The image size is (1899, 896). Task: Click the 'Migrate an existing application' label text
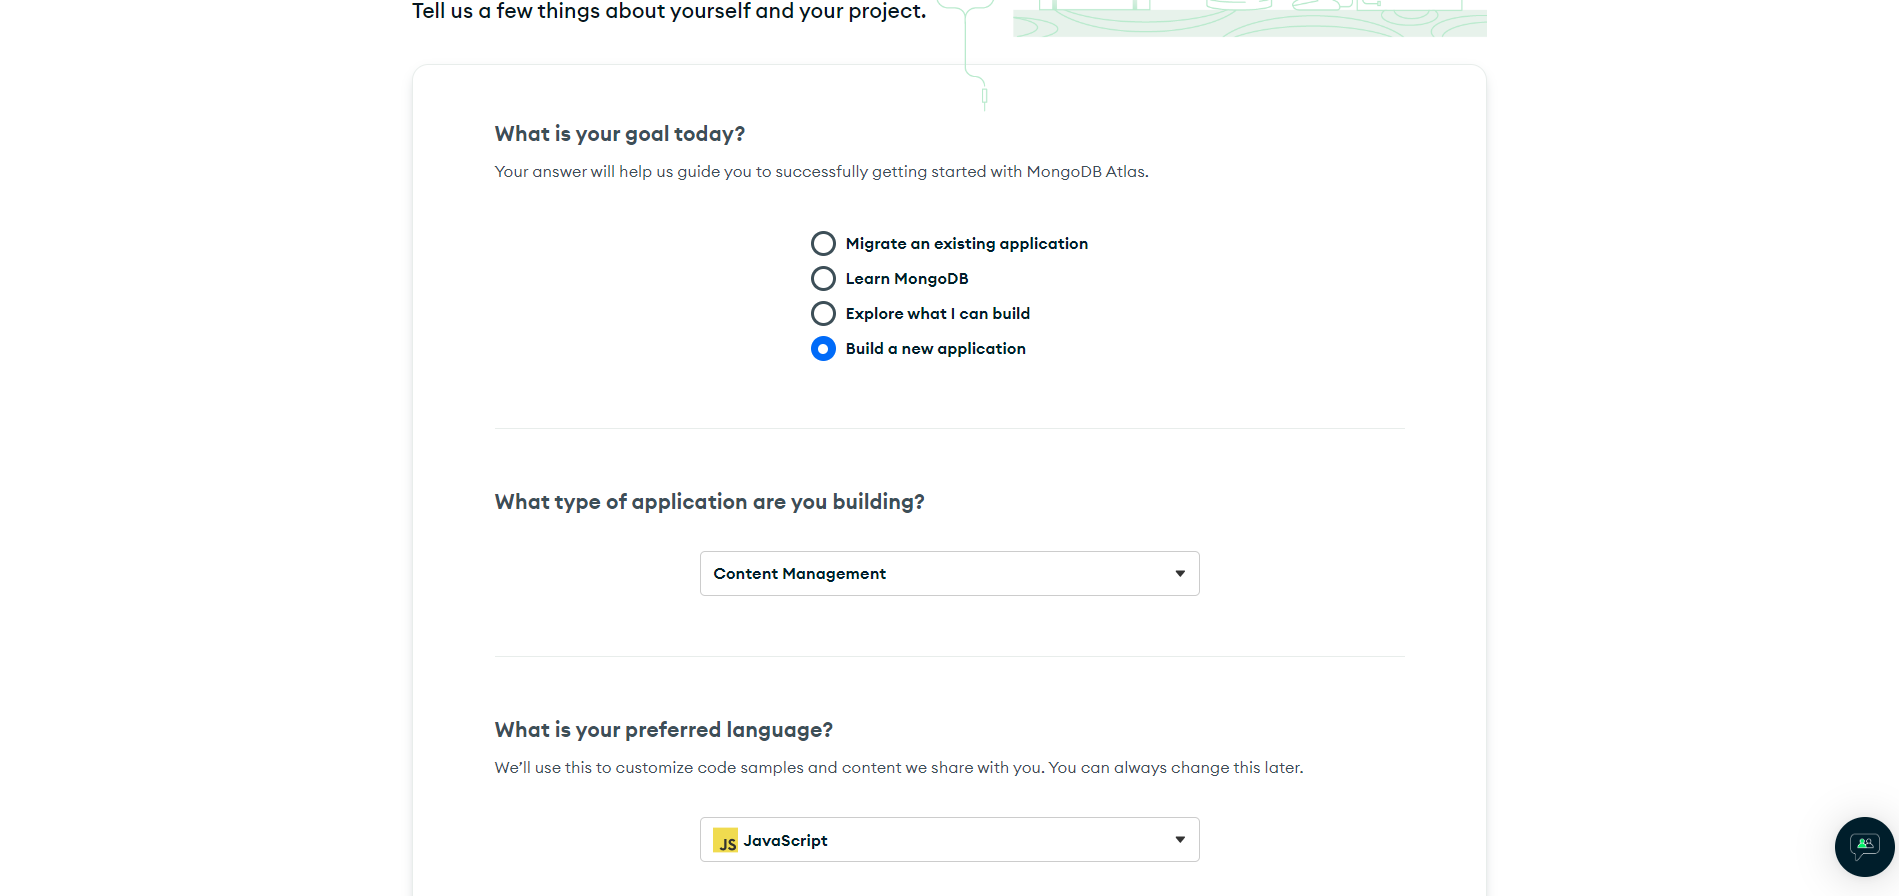tap(966, 244)
